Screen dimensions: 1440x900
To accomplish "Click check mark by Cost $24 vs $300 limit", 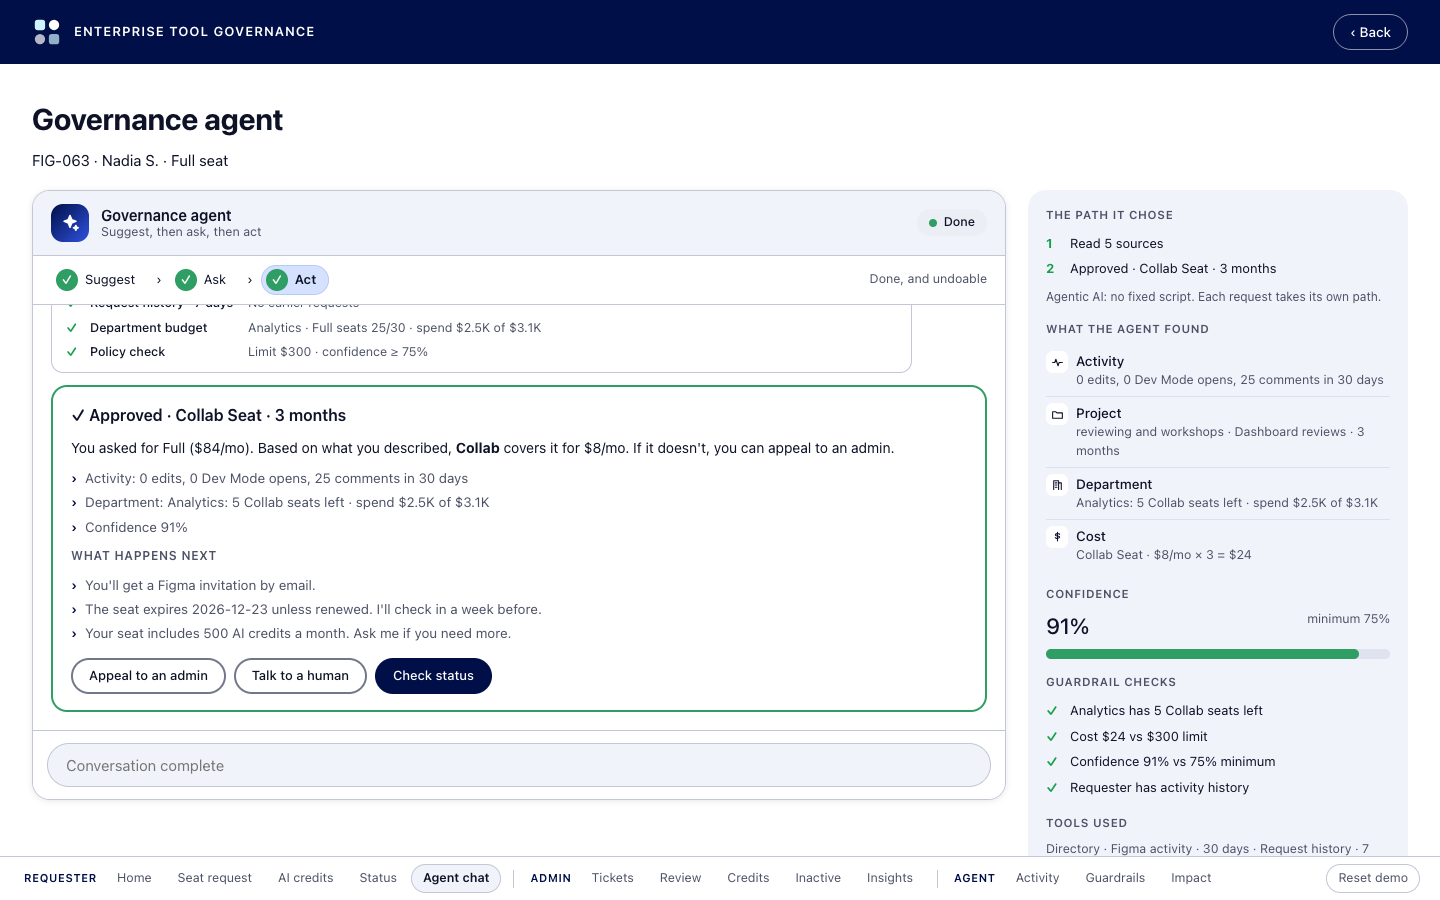I will tap(1052, 737).
